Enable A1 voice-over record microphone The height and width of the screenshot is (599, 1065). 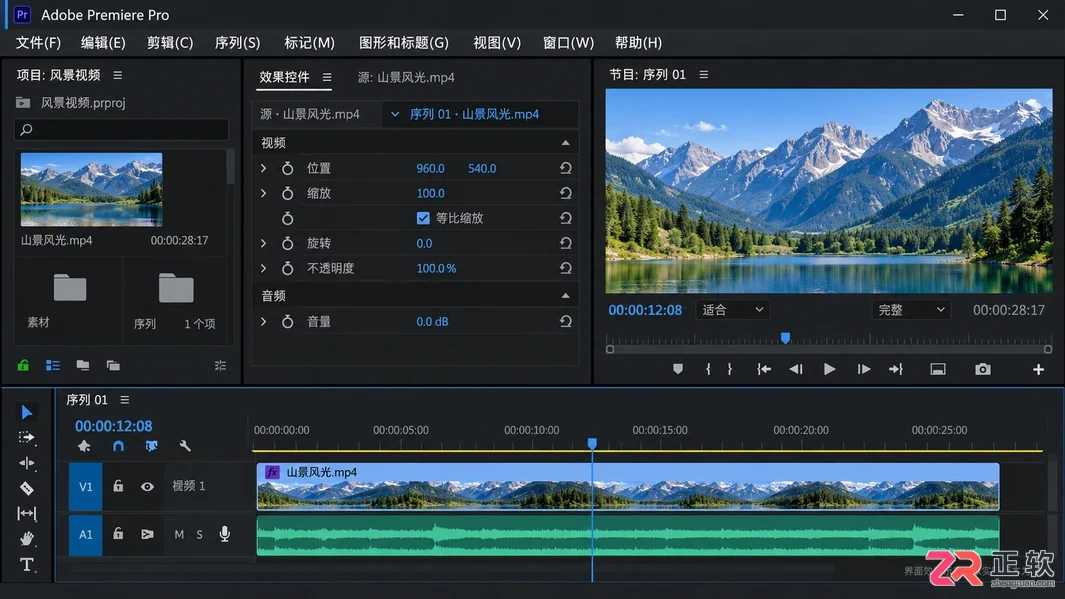click(x=225, y=534)
